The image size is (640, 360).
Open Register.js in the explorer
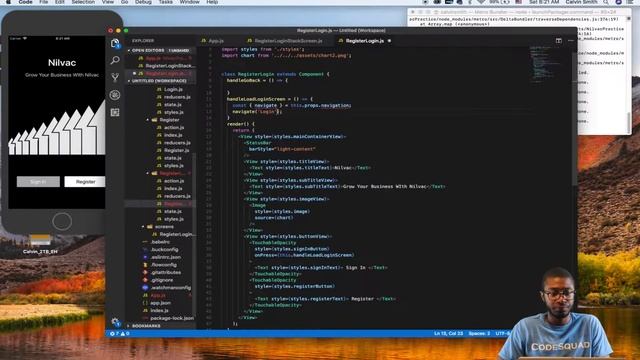click(176, 150)
